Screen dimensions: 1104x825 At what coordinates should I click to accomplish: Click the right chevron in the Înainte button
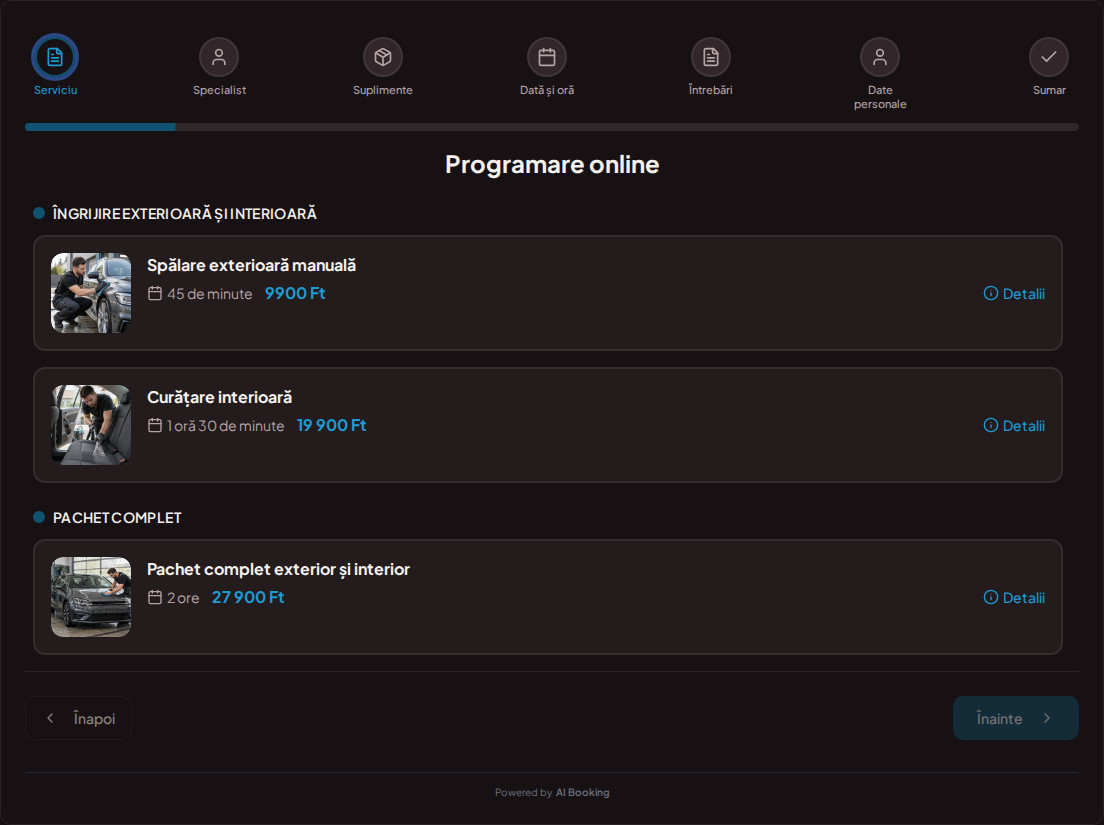click(1047, 718)
